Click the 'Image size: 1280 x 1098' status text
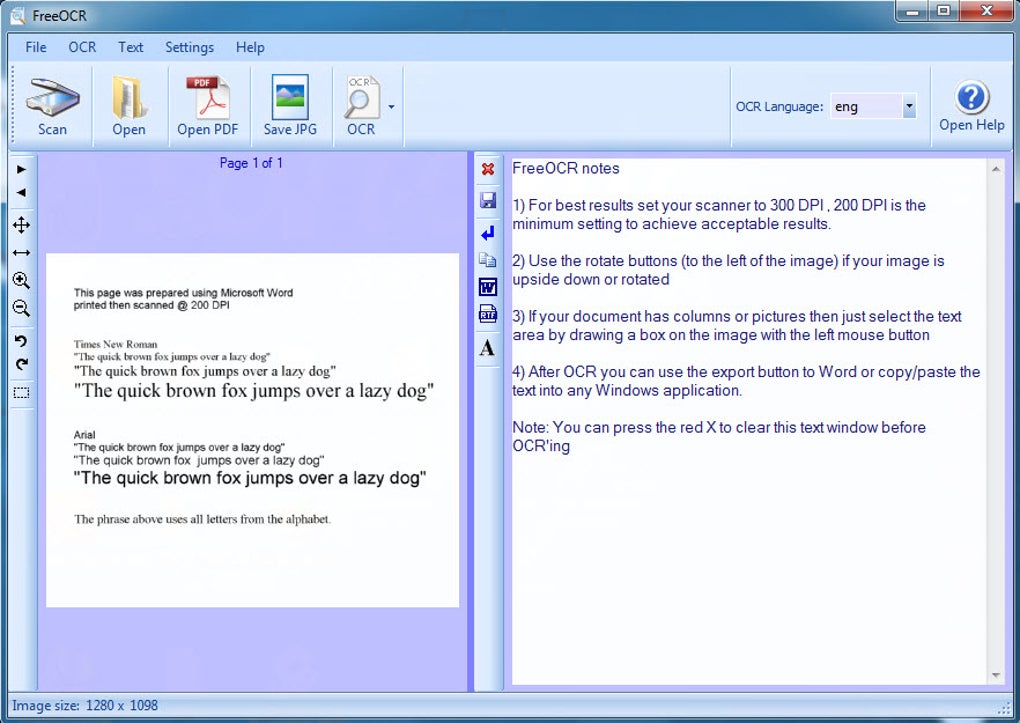The height and width of the screenshot is (723, 1020). 85,705
